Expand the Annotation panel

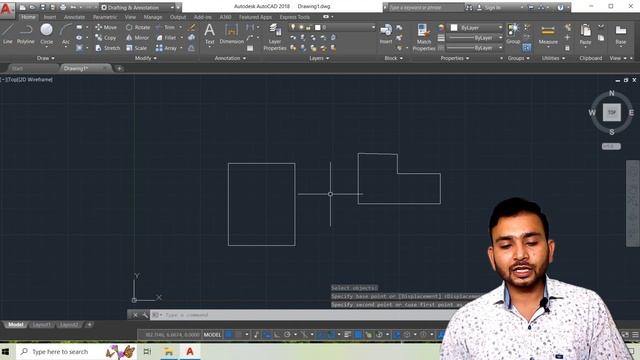click(230, 58)
